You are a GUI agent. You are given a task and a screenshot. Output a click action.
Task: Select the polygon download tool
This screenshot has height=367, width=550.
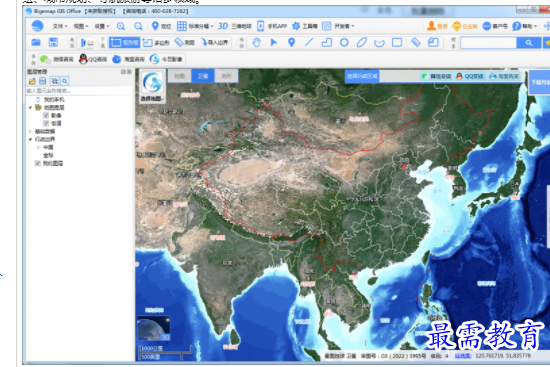157,42
